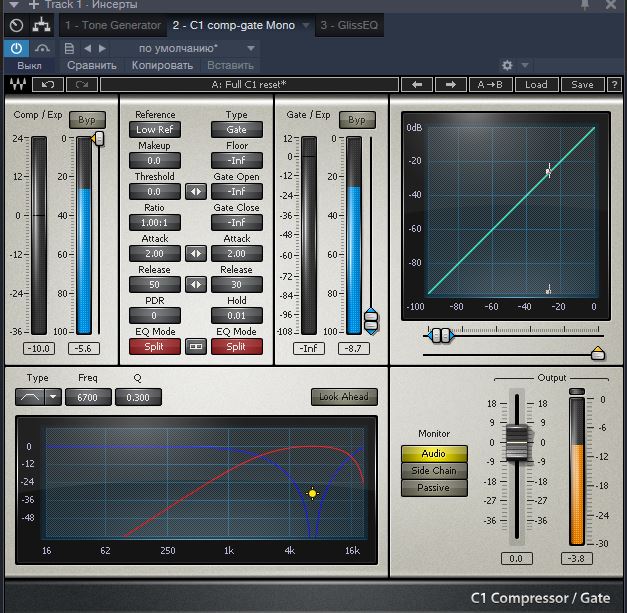Click the Waves logo icon
The image size is (627, 613).
point(18,84)
